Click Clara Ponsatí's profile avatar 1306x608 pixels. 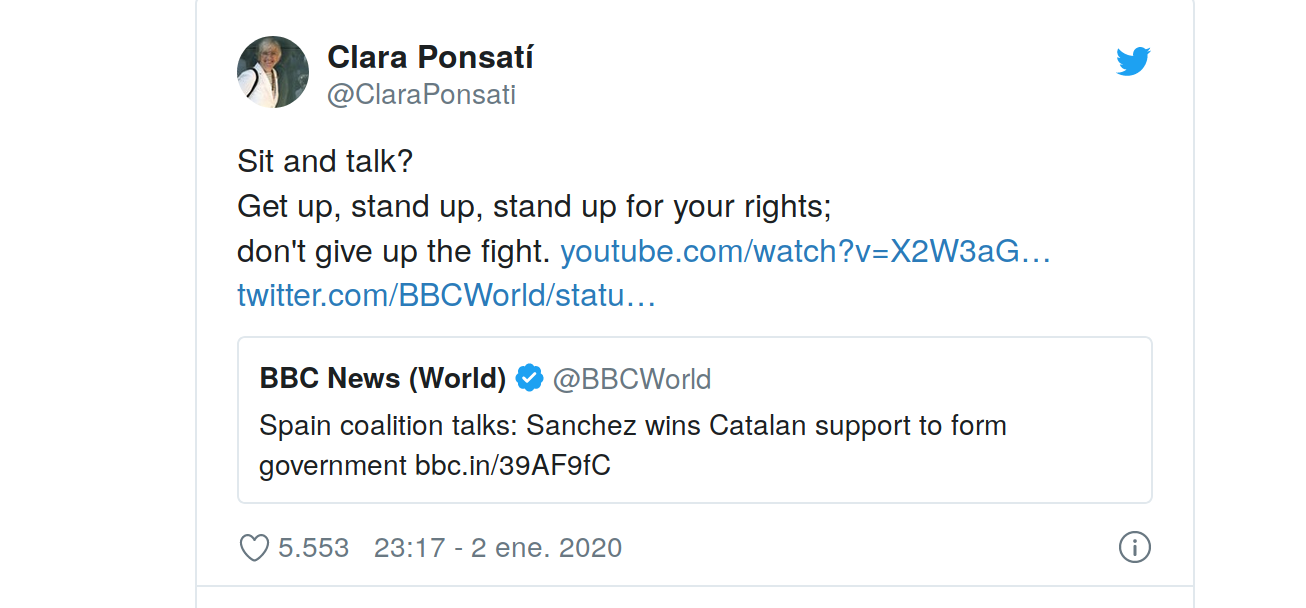pyautogui.click(x=273, y=72)
